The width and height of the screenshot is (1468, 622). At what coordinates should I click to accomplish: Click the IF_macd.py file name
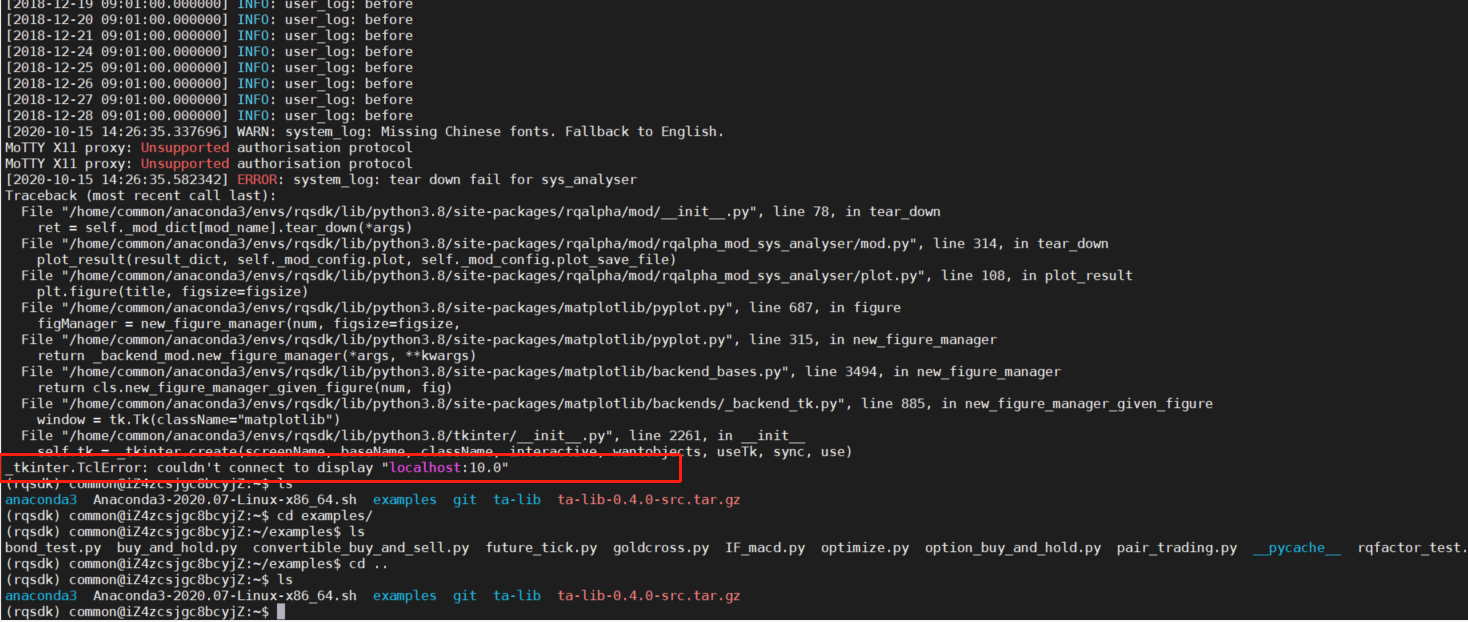click(764, 548)
